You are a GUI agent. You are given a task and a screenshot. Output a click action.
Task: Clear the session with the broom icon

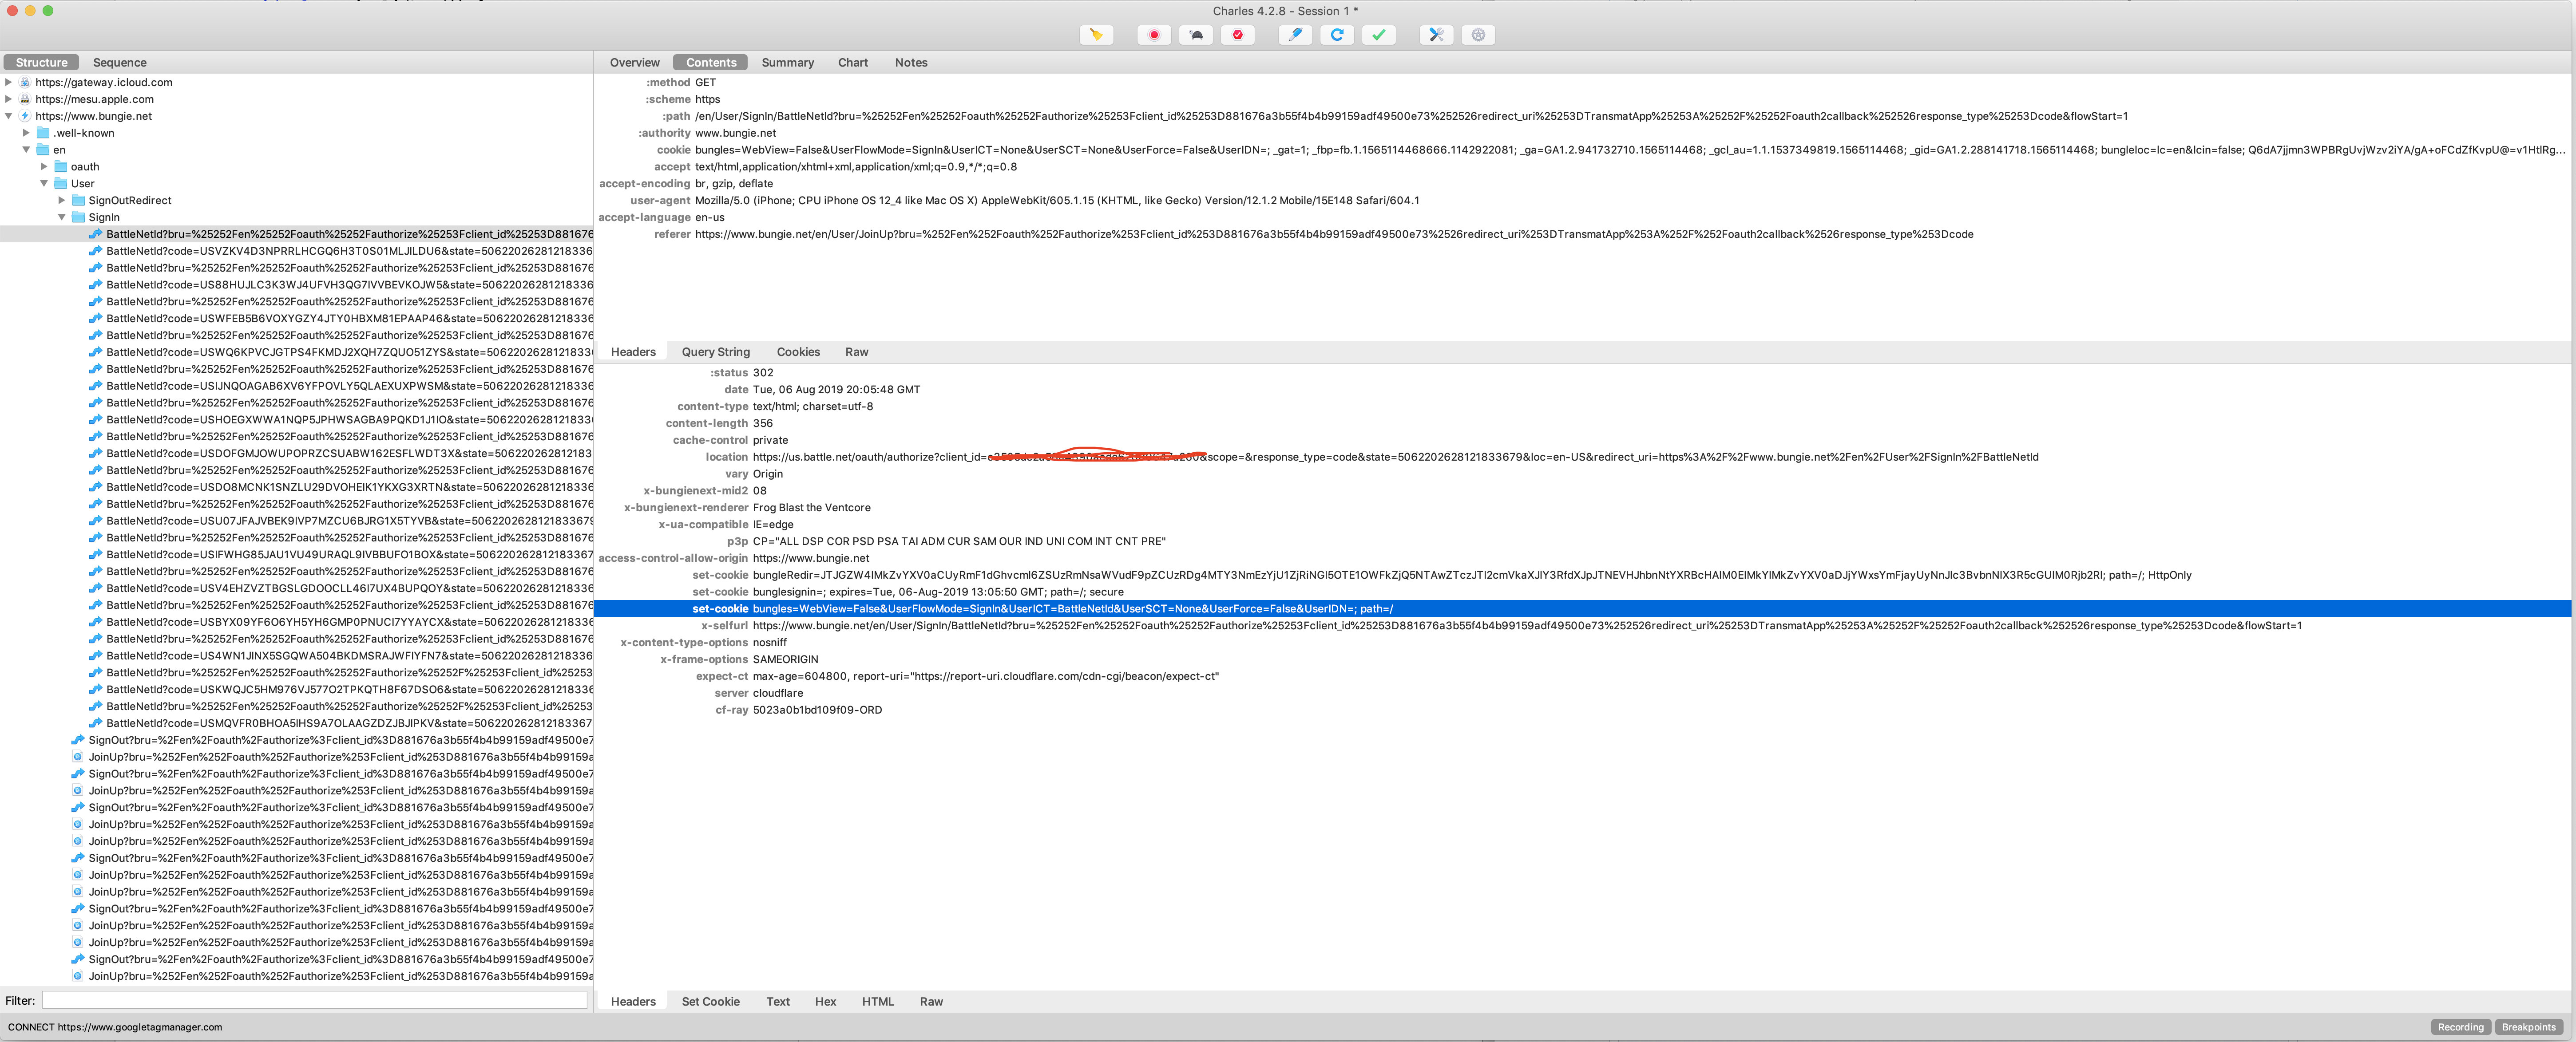[x=1096, y=35]
